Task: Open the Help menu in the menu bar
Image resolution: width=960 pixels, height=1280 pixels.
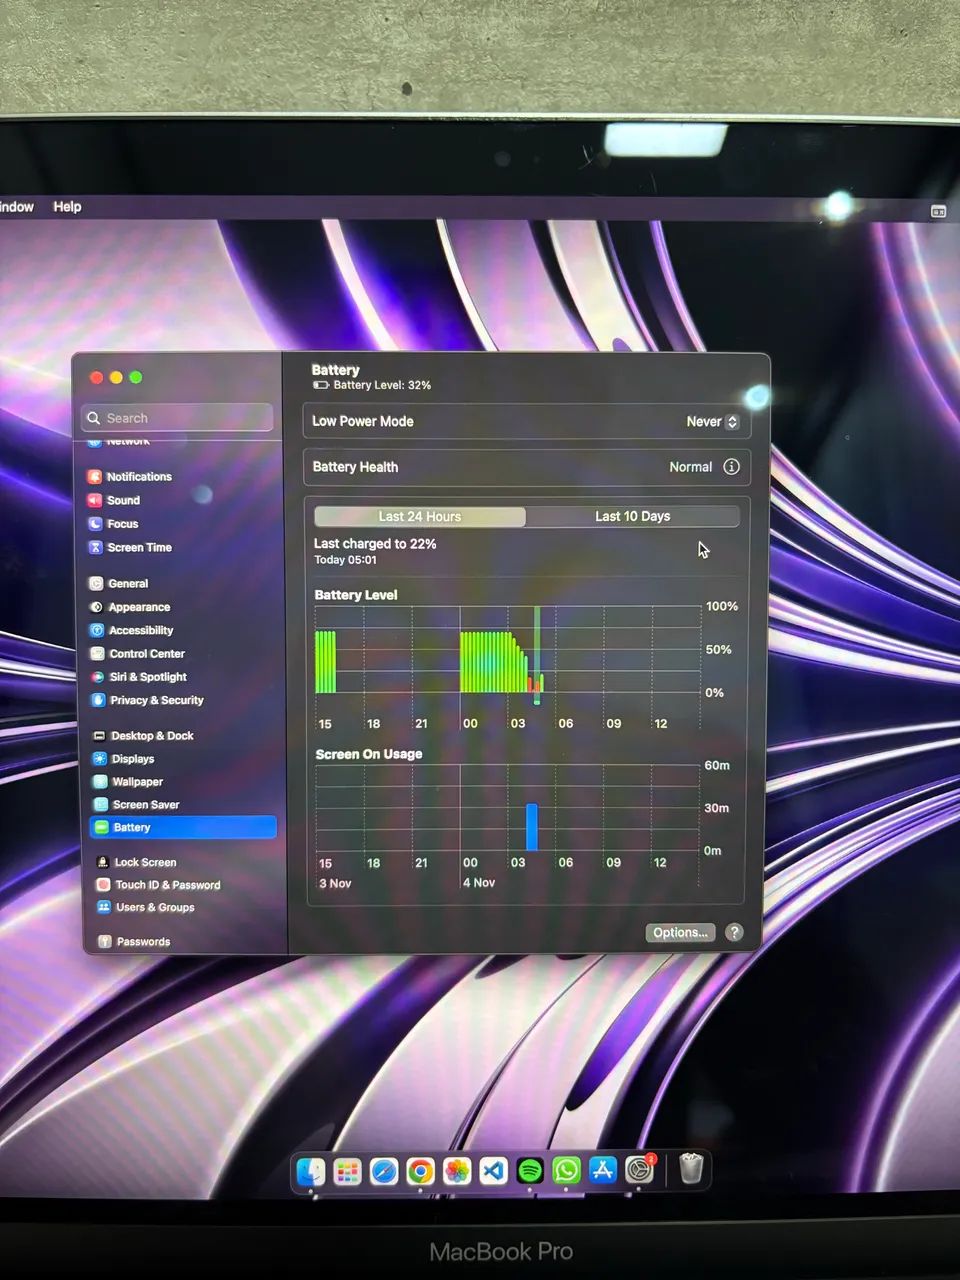Action: click(67, 206)
